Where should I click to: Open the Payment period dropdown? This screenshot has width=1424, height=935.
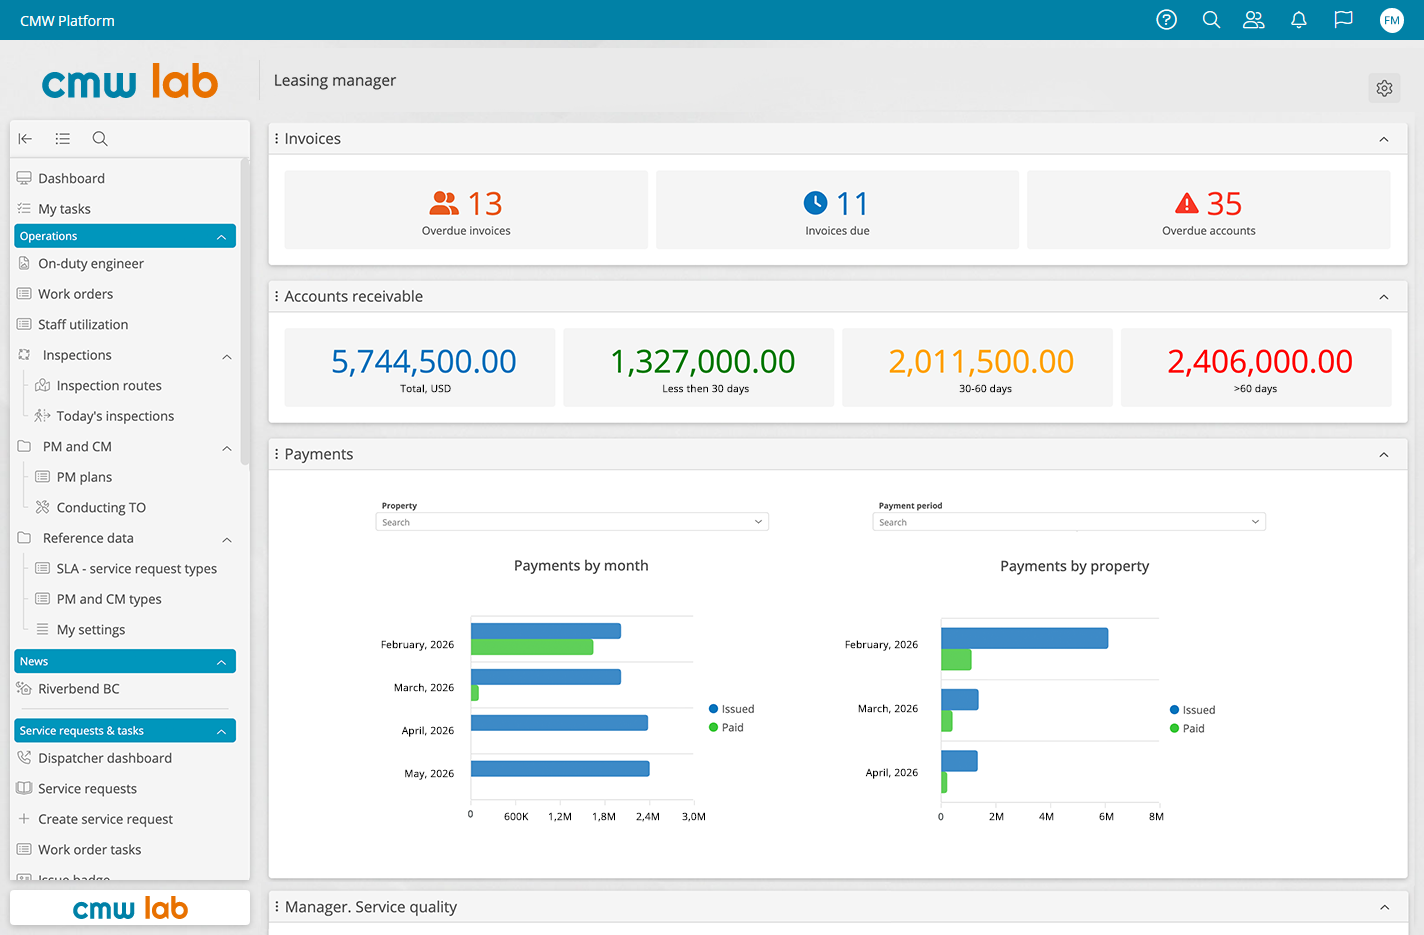[x=1069, y=522]
